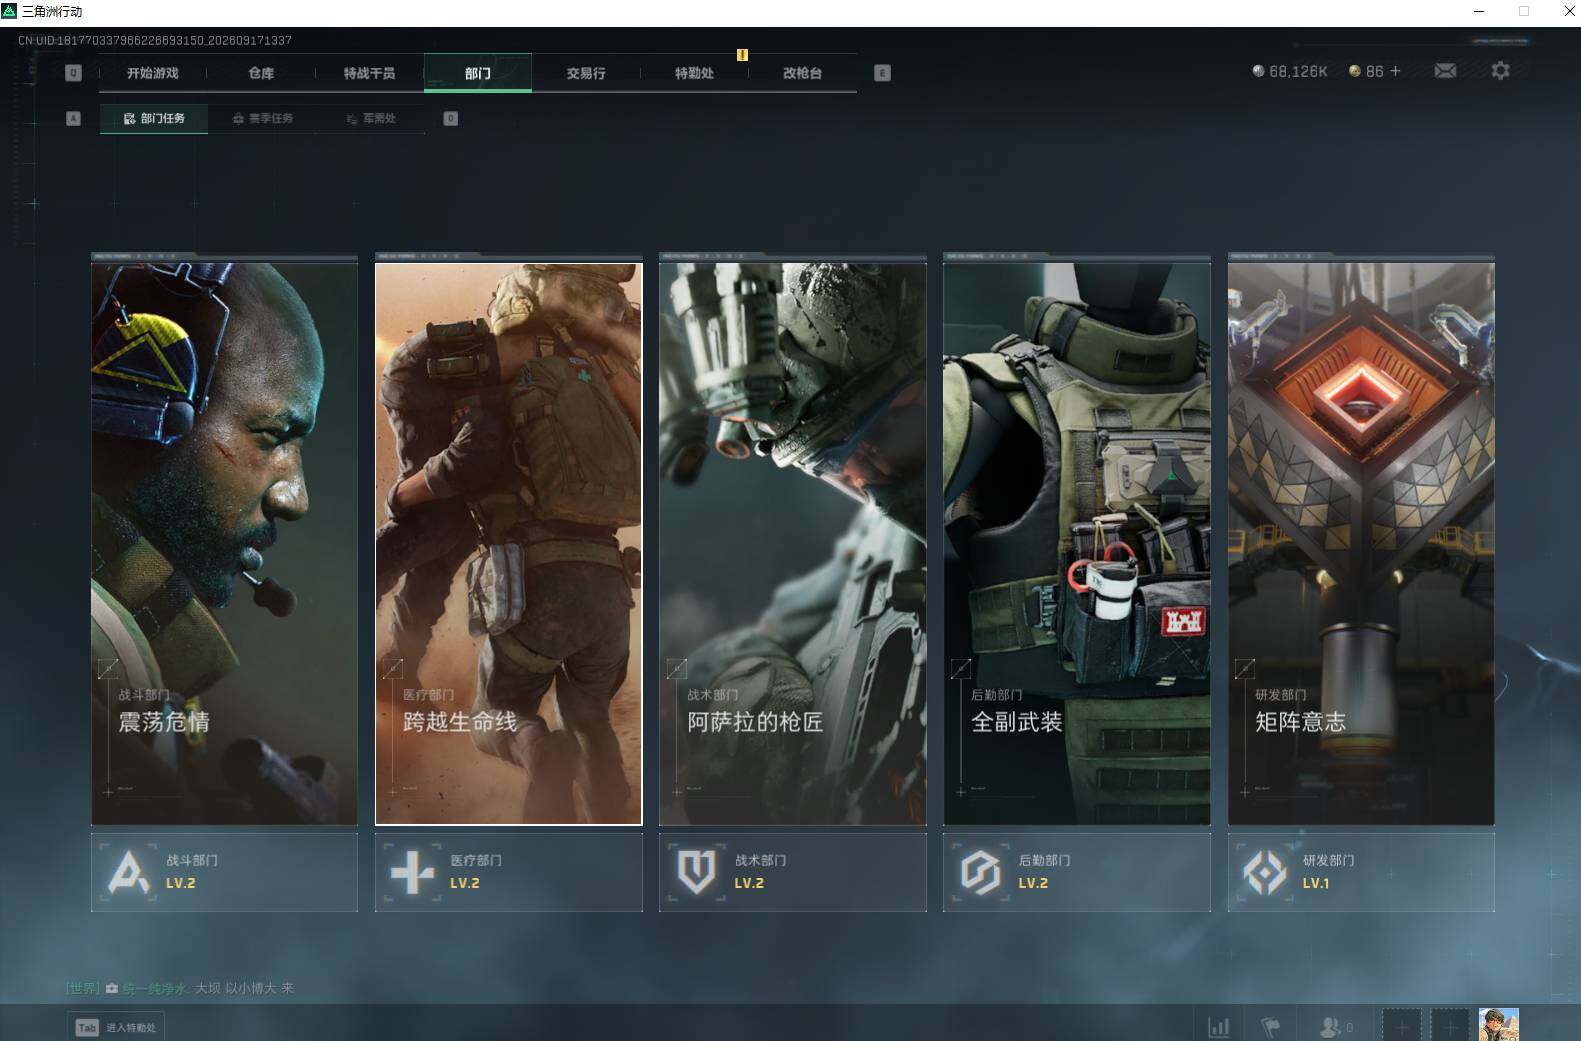Viewport: 1581px width, 1041px height.
Task: Open the 军需处 sub-tab
Action: coord(371,118)
